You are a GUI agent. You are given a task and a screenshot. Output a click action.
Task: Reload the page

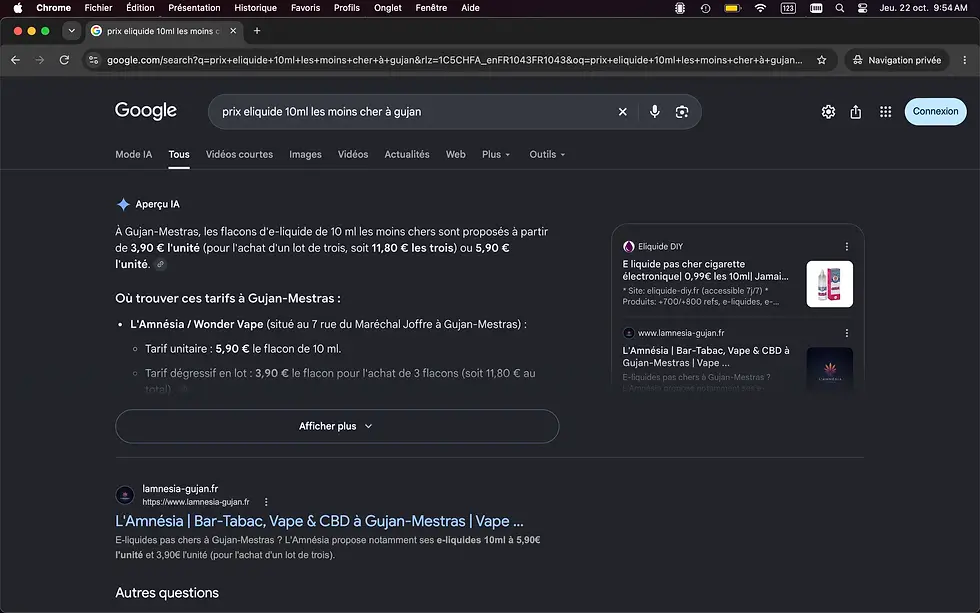[64, 60]
